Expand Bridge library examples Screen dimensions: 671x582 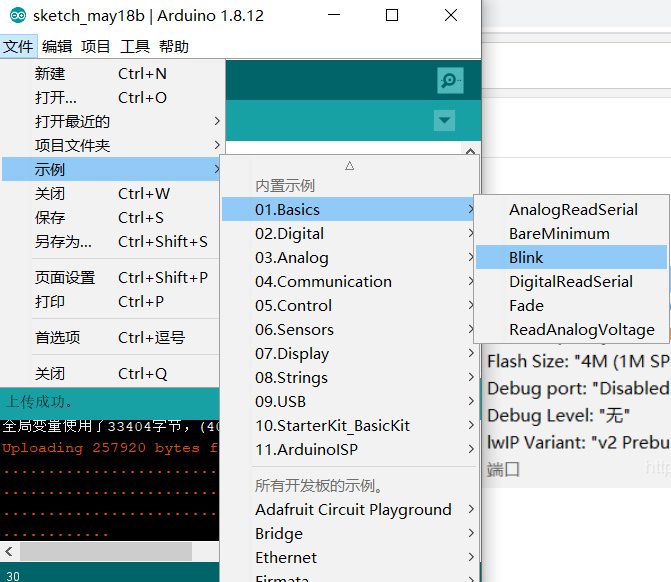coord(348,533)
